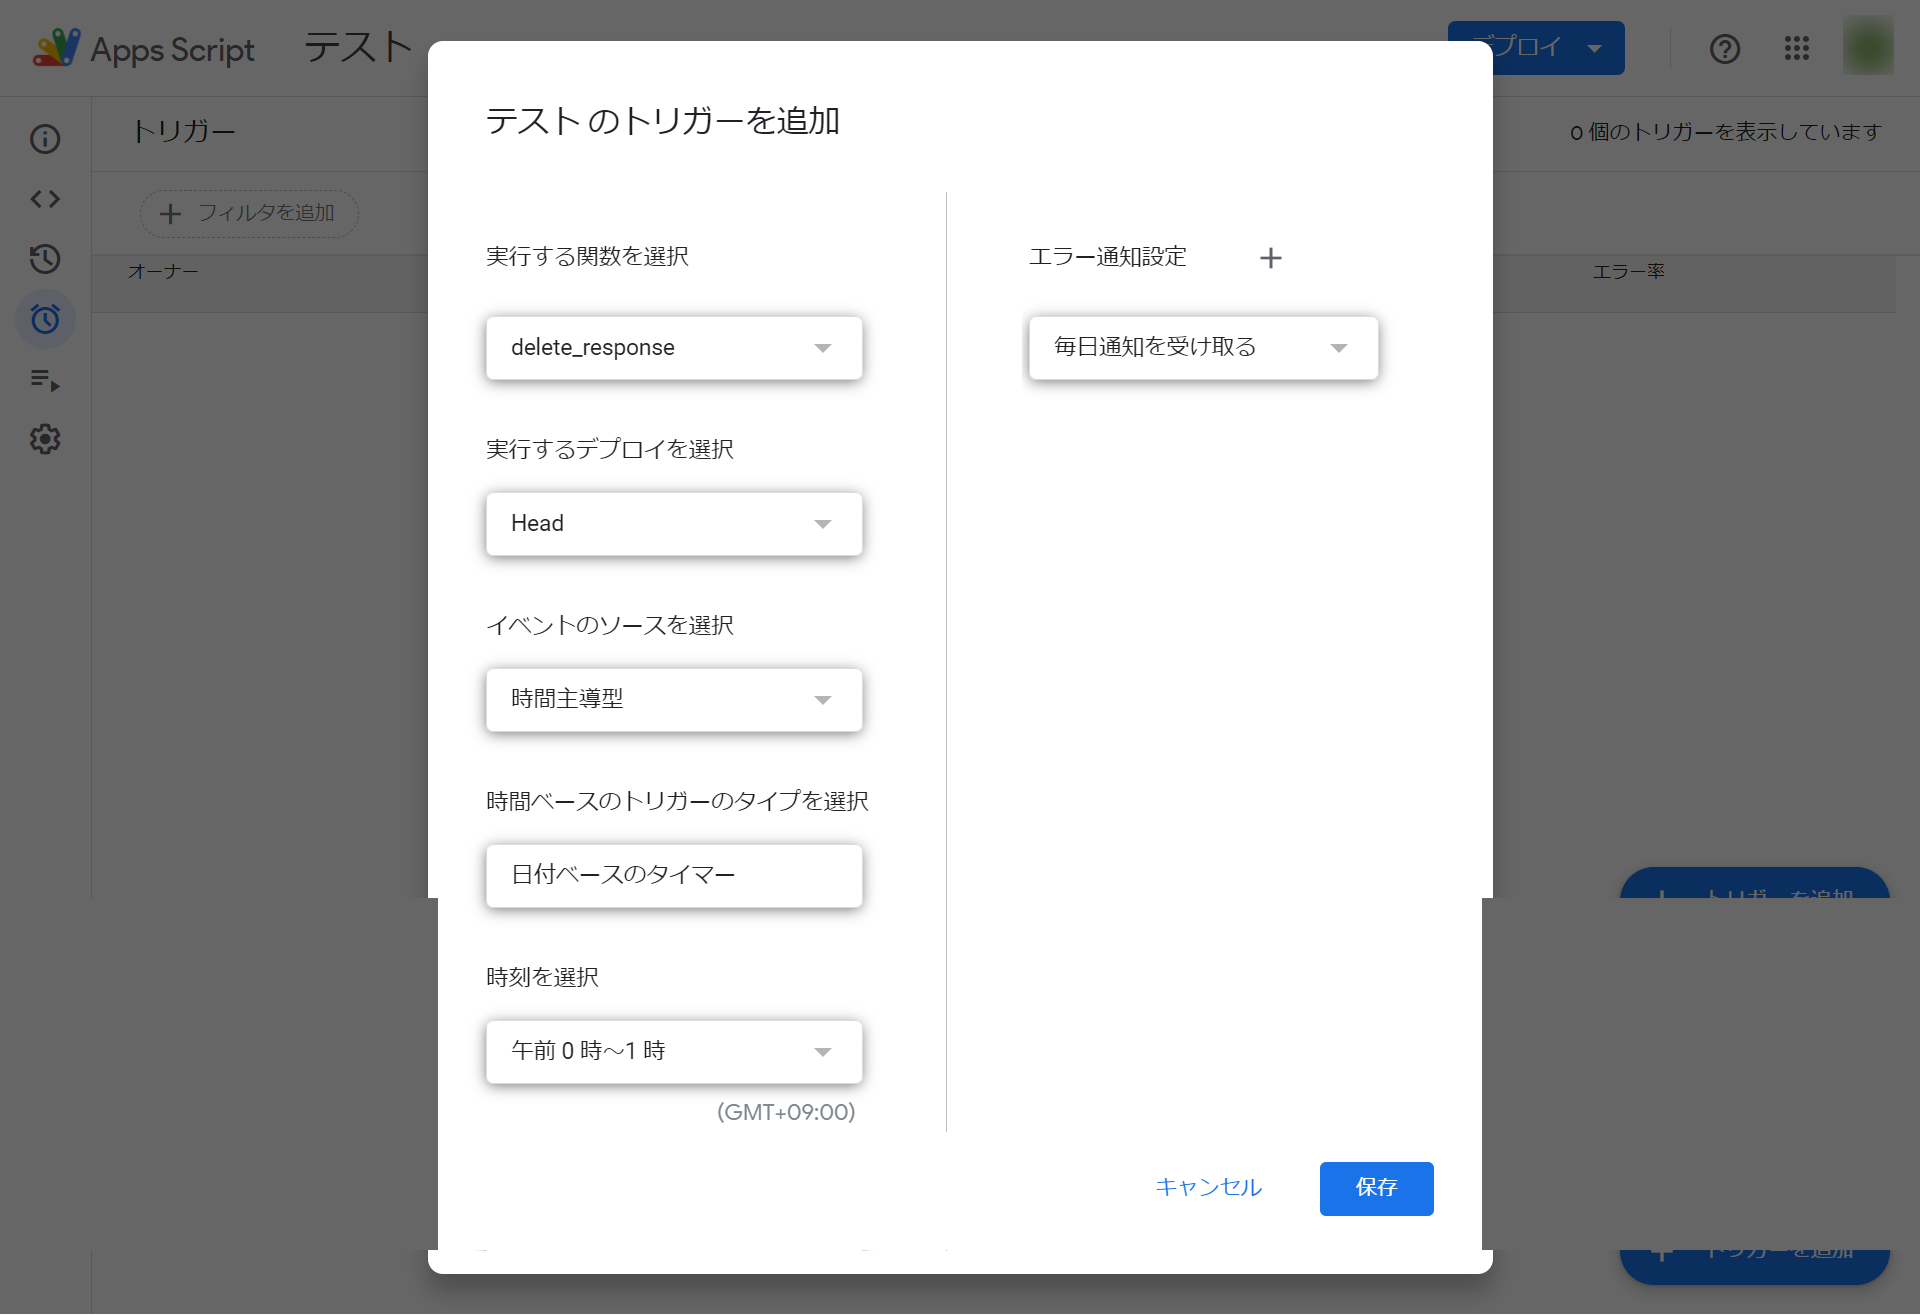The width and height of the screenshot is (1920, 1315).
Task: Select the Triggers panel icon
Action: (45, 319)
